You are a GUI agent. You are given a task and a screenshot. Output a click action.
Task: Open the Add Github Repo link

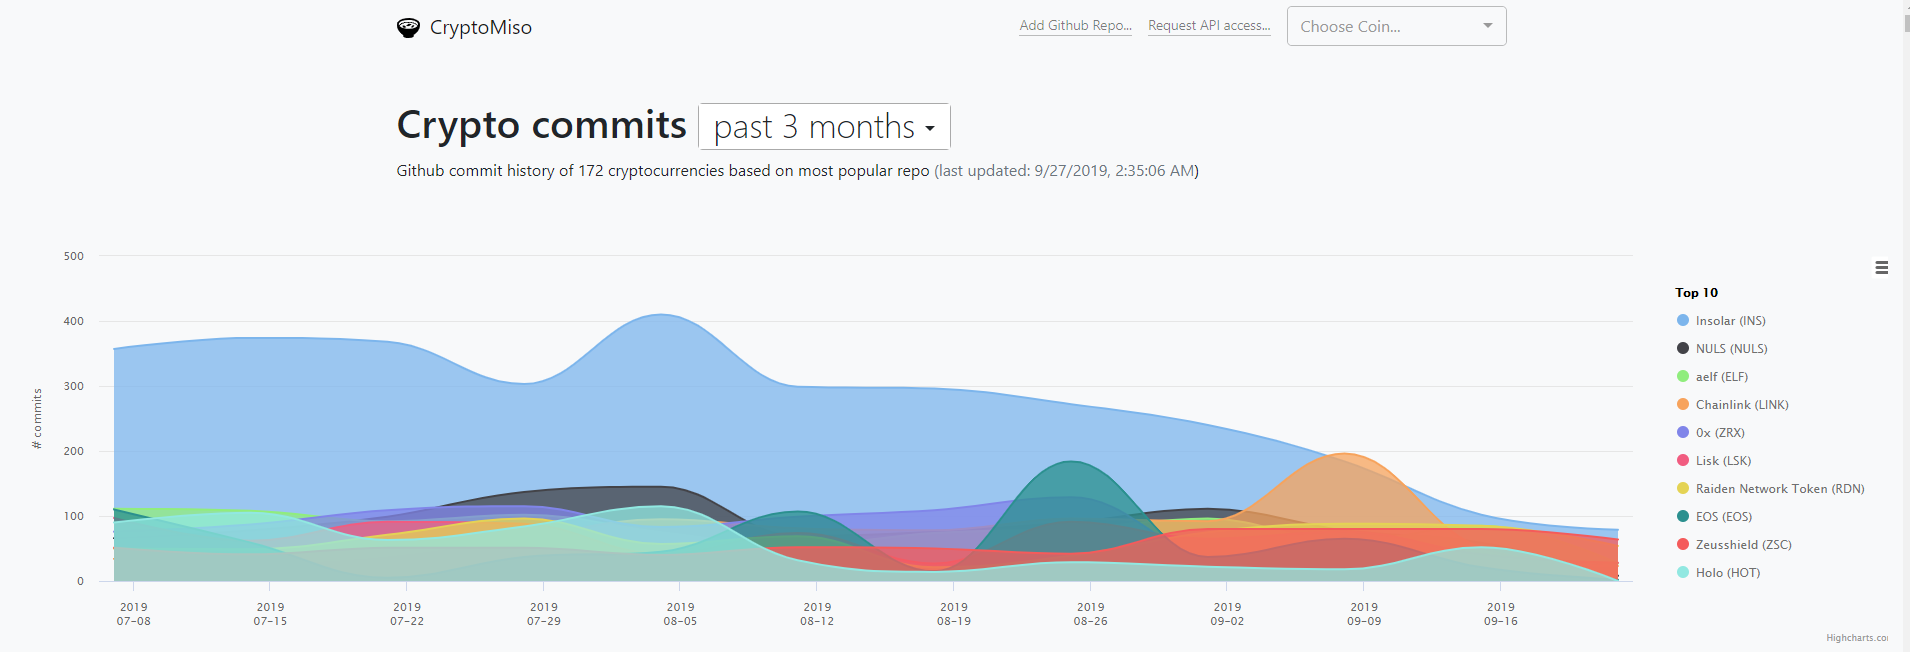point(1075,26)
